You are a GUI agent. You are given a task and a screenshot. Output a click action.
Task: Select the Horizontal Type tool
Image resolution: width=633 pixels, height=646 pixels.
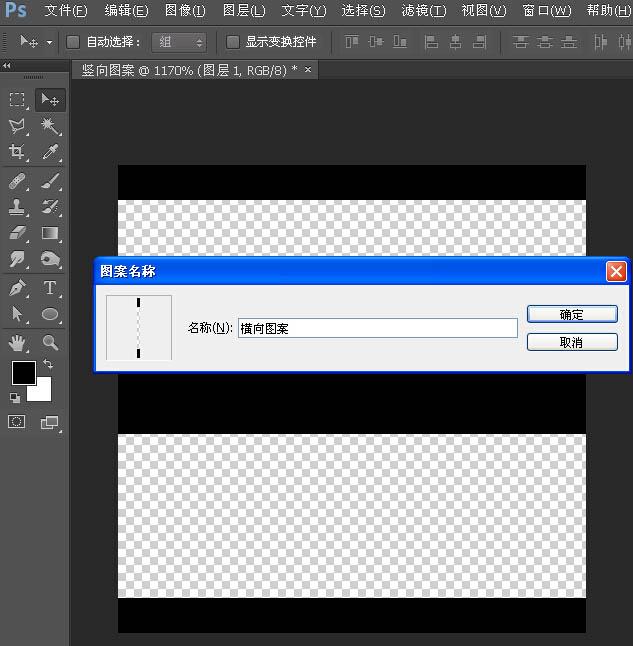click(x=50, y=288)
